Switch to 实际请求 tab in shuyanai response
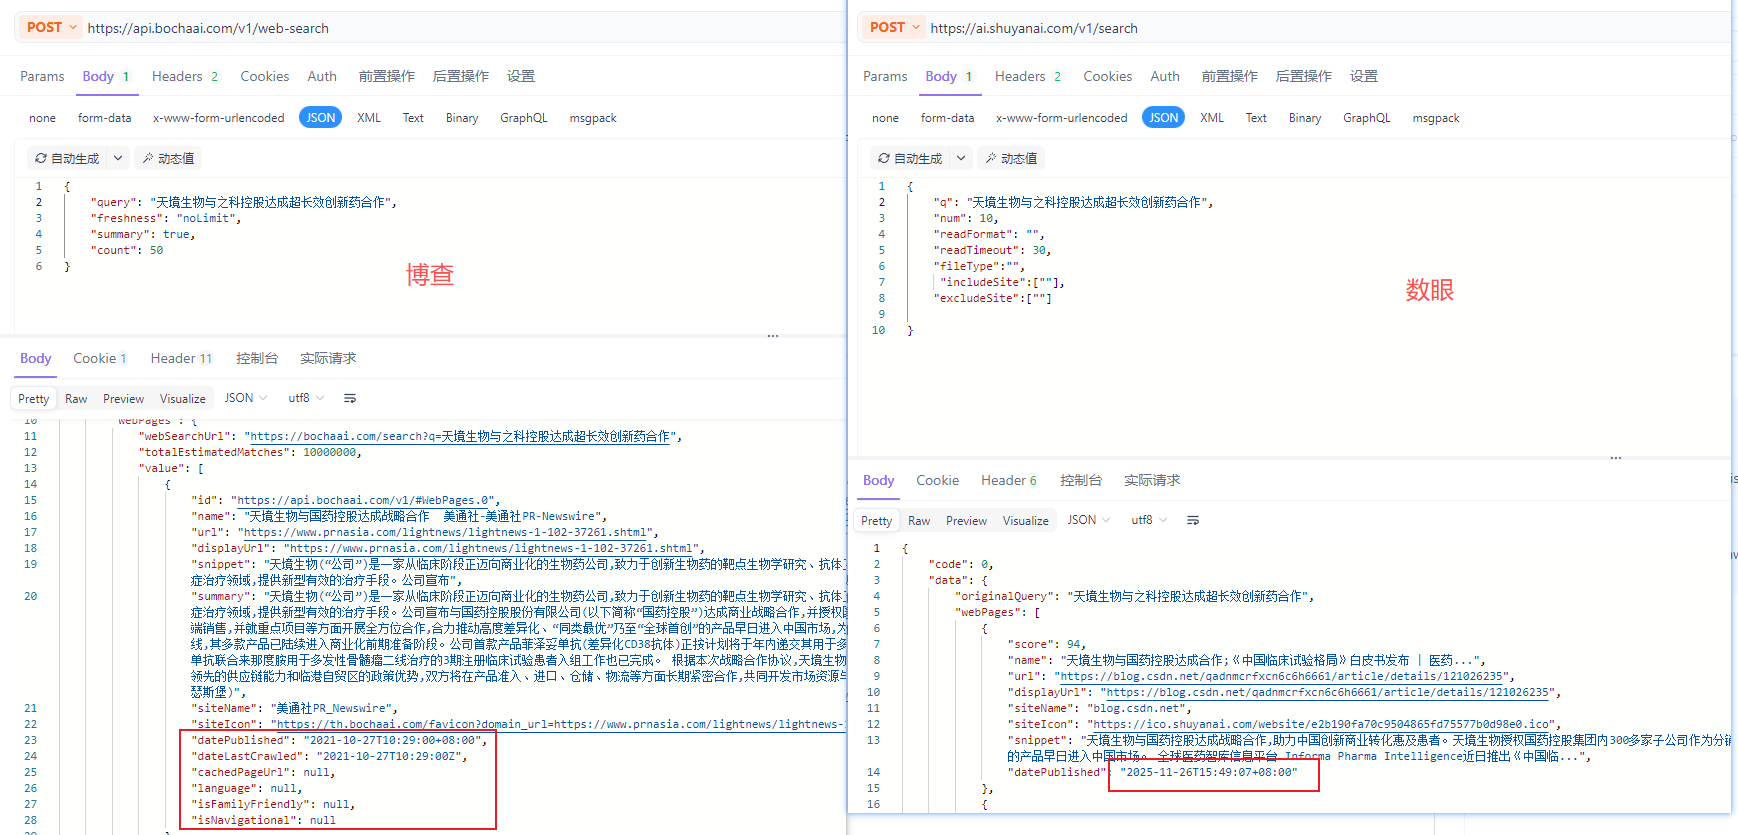Image resolution: width=1738 pixels, height=835 pixels. (x=1152, y=480)
